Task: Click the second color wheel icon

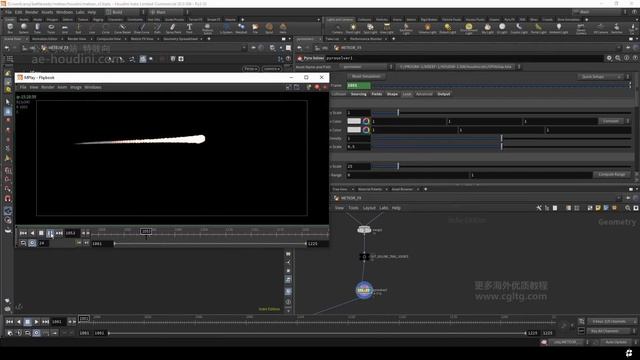Action: coord(366,130)
